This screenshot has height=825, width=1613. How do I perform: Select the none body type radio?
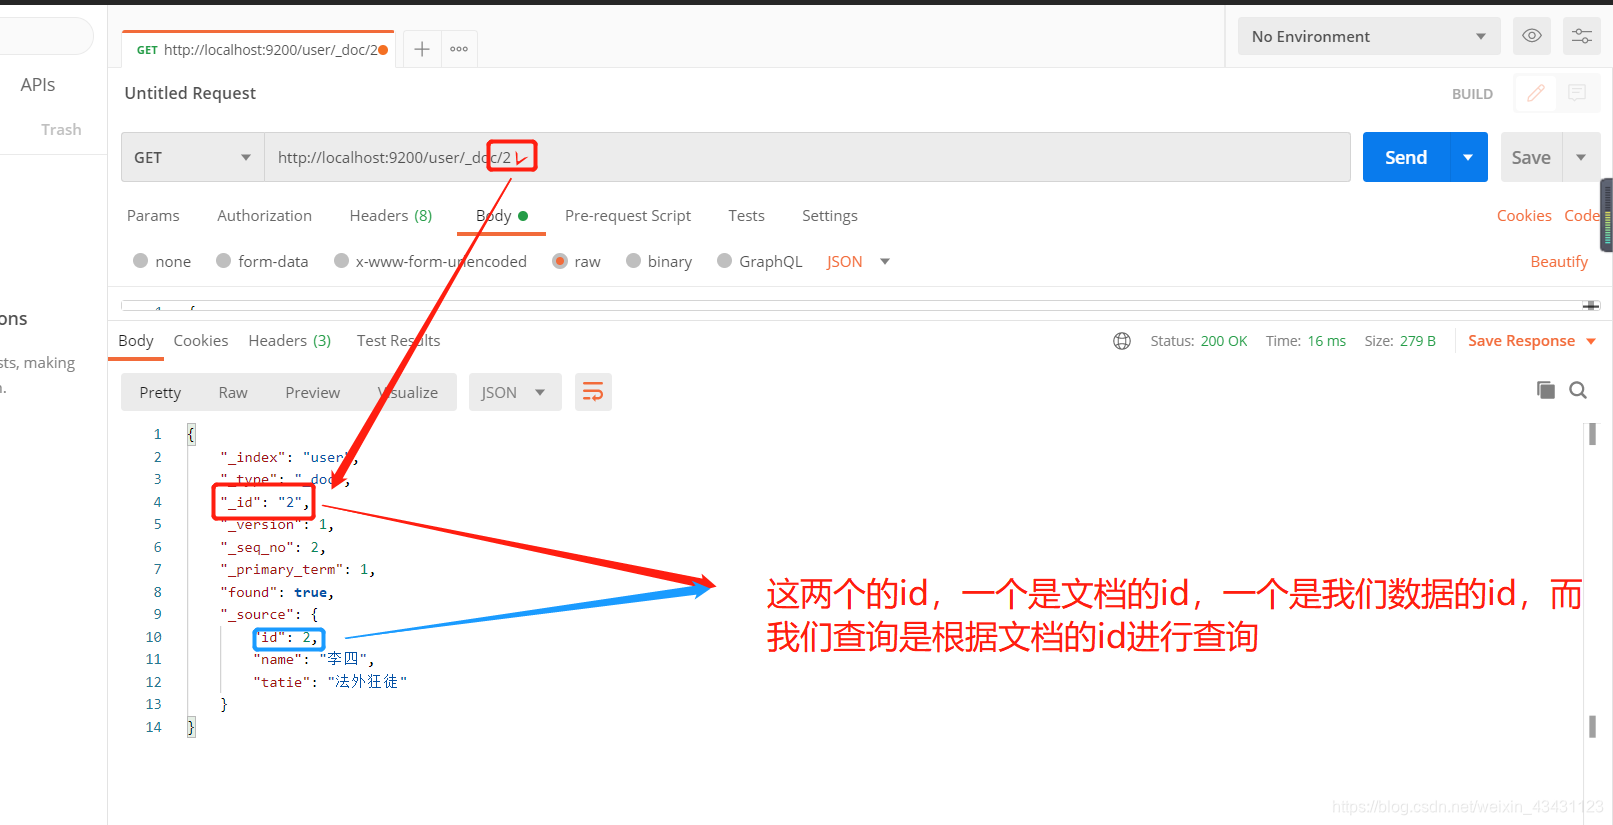pos(141,261)
